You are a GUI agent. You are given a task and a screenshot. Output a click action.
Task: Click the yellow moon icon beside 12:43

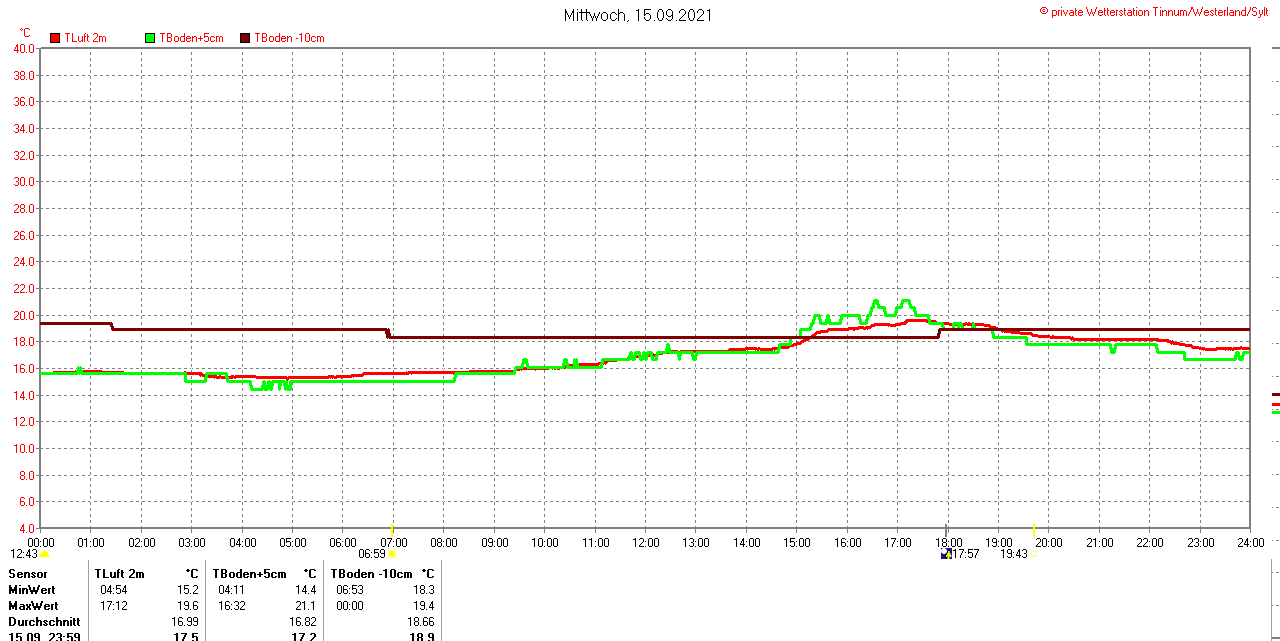tap(44, 554)
